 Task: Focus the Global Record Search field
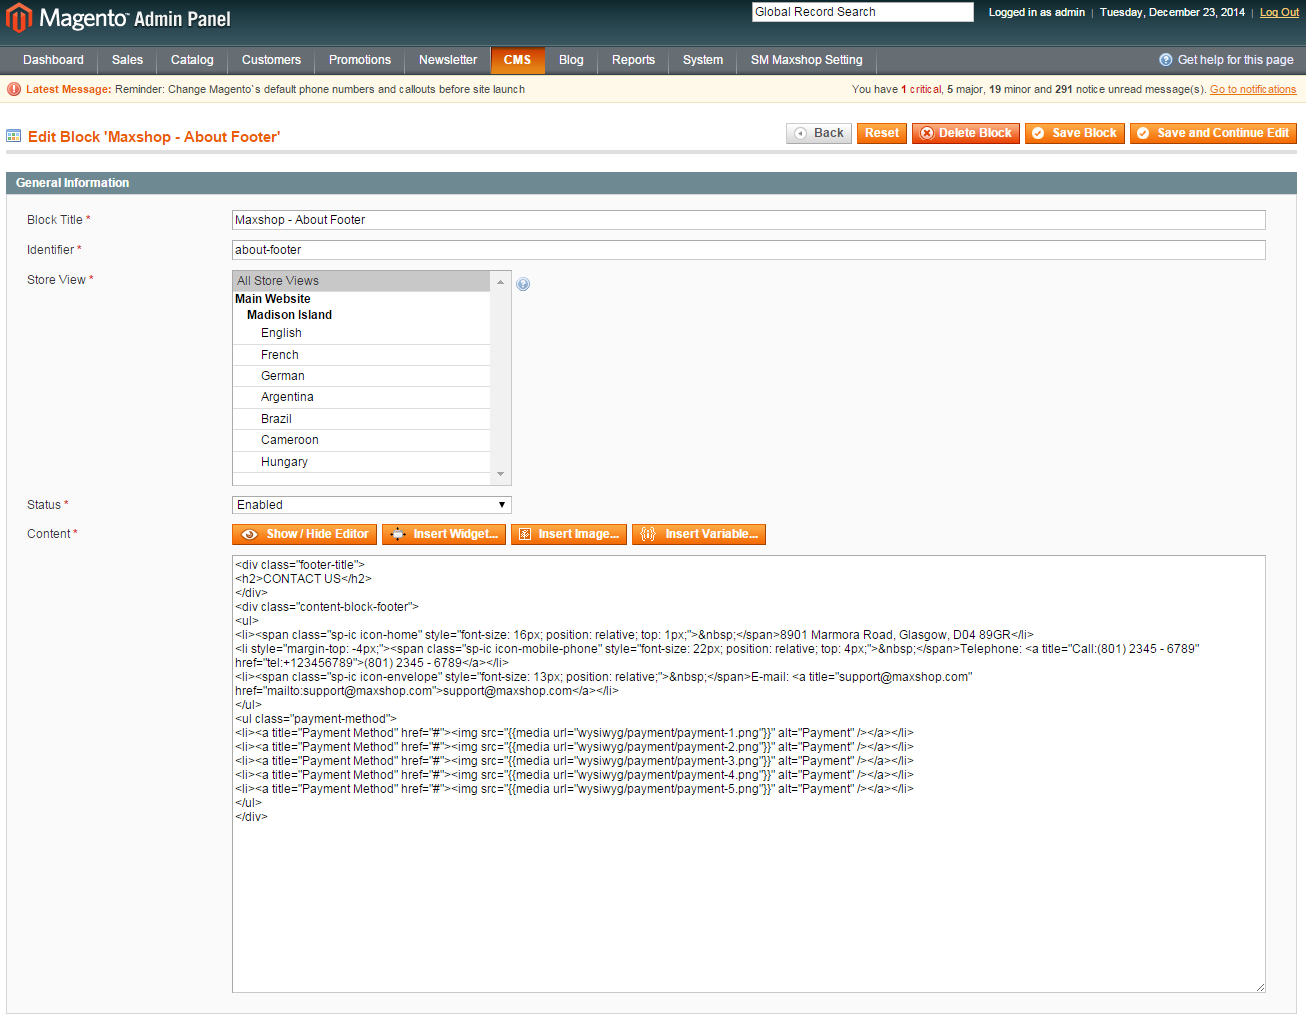[x=863, y=12]
